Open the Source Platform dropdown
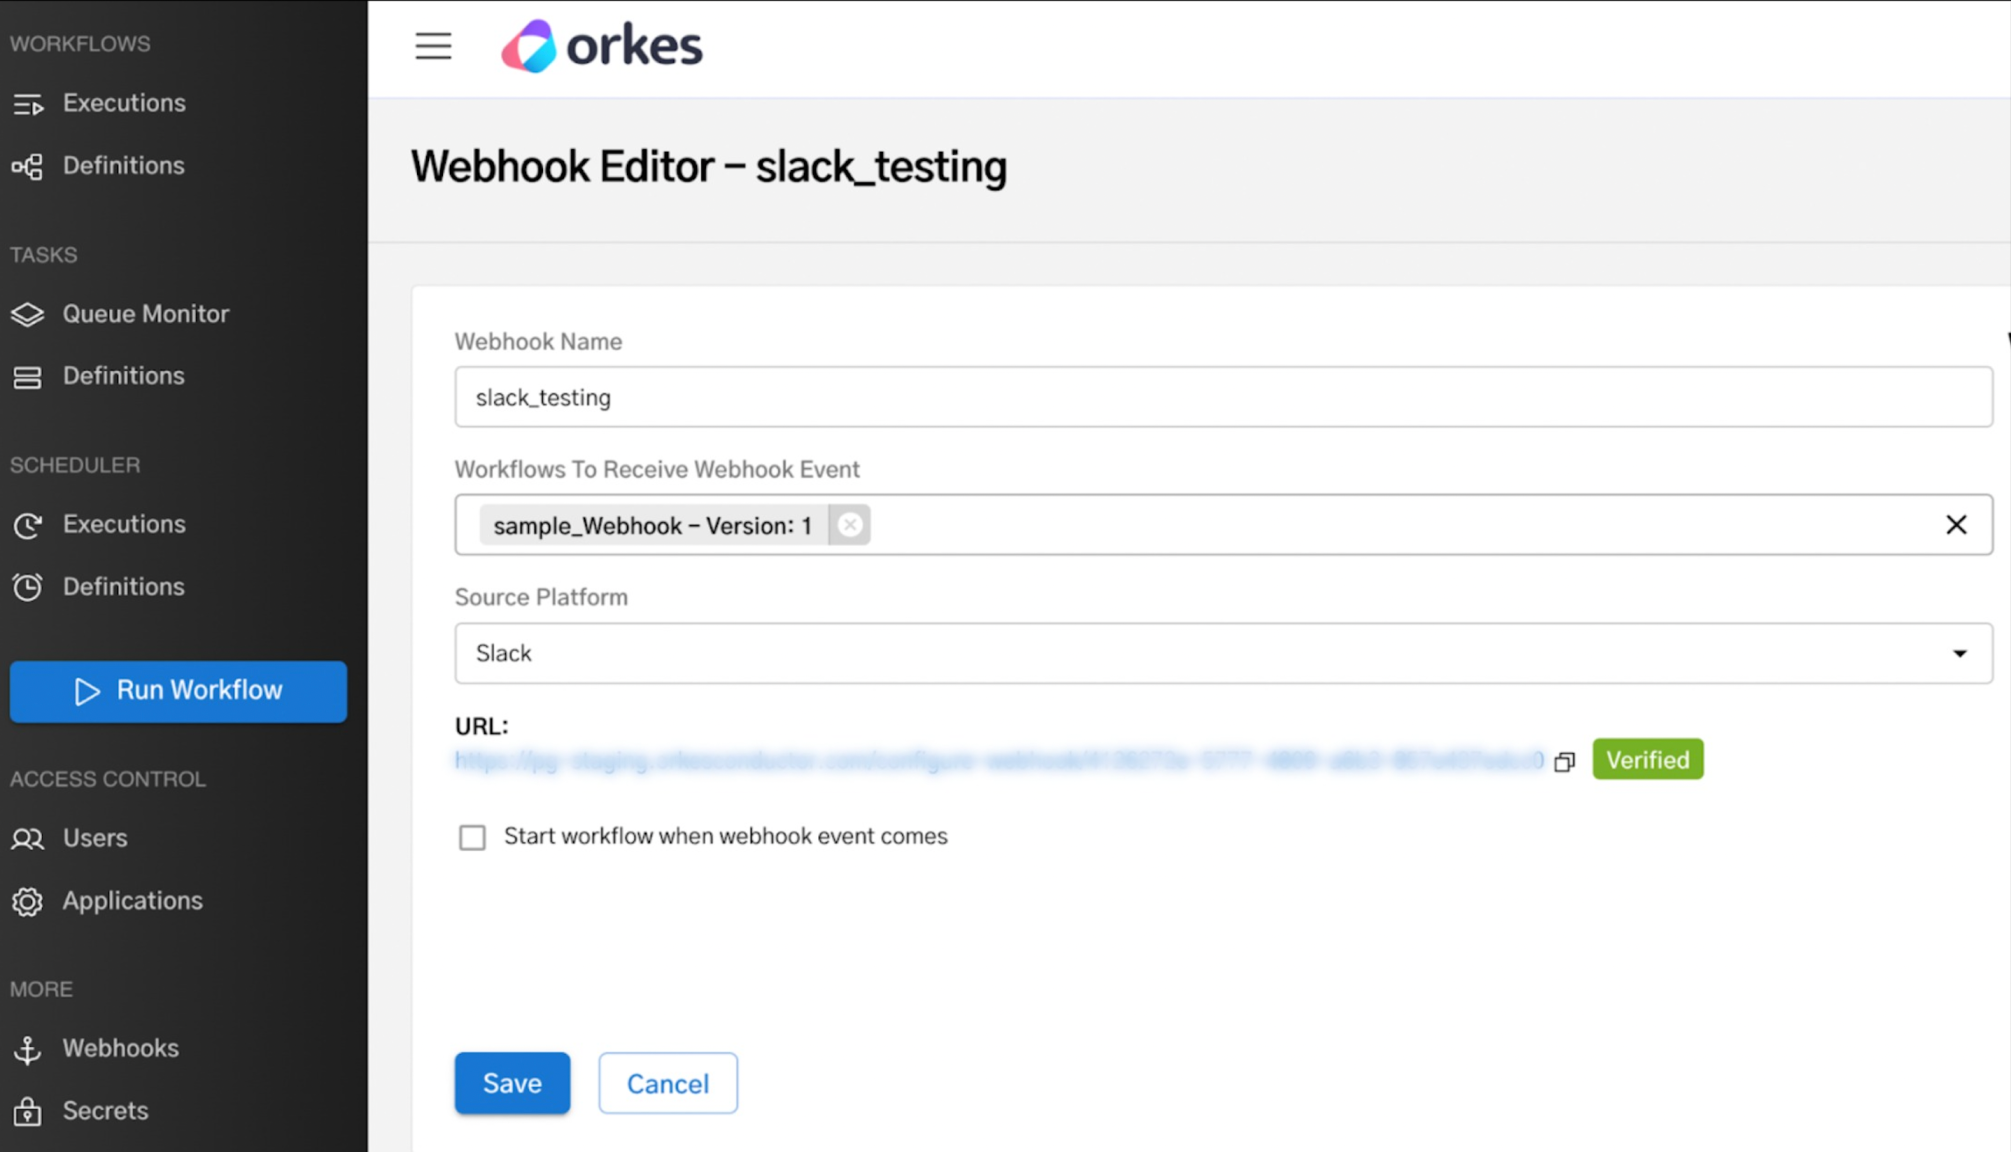 point(1958,653)
